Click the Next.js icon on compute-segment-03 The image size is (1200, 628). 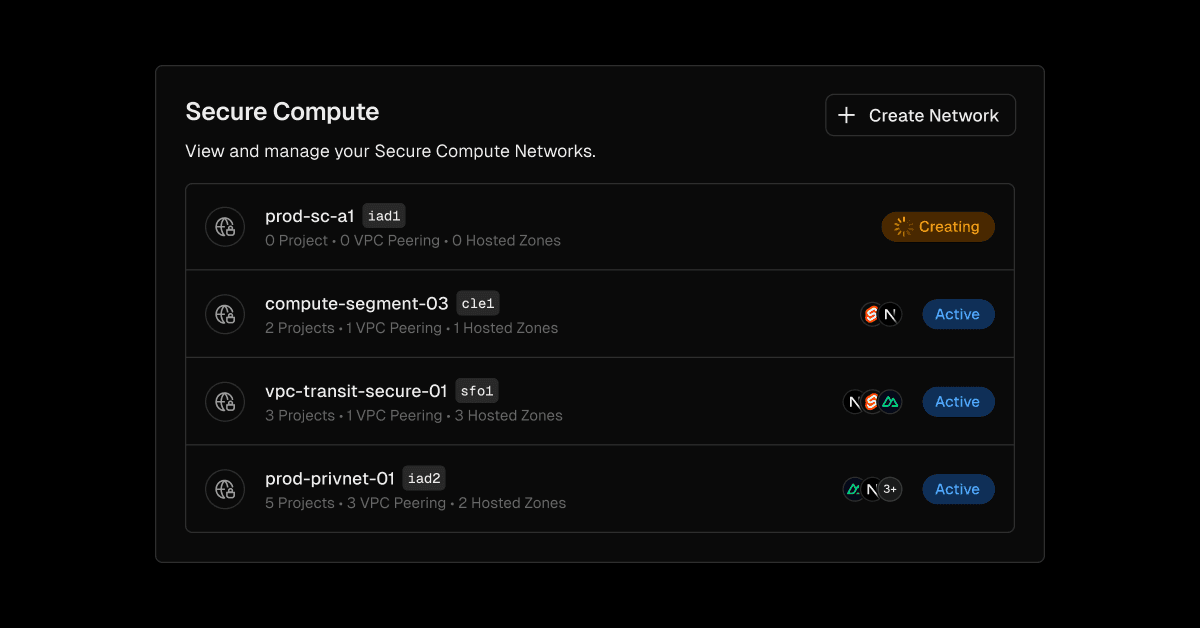point(890,314)
